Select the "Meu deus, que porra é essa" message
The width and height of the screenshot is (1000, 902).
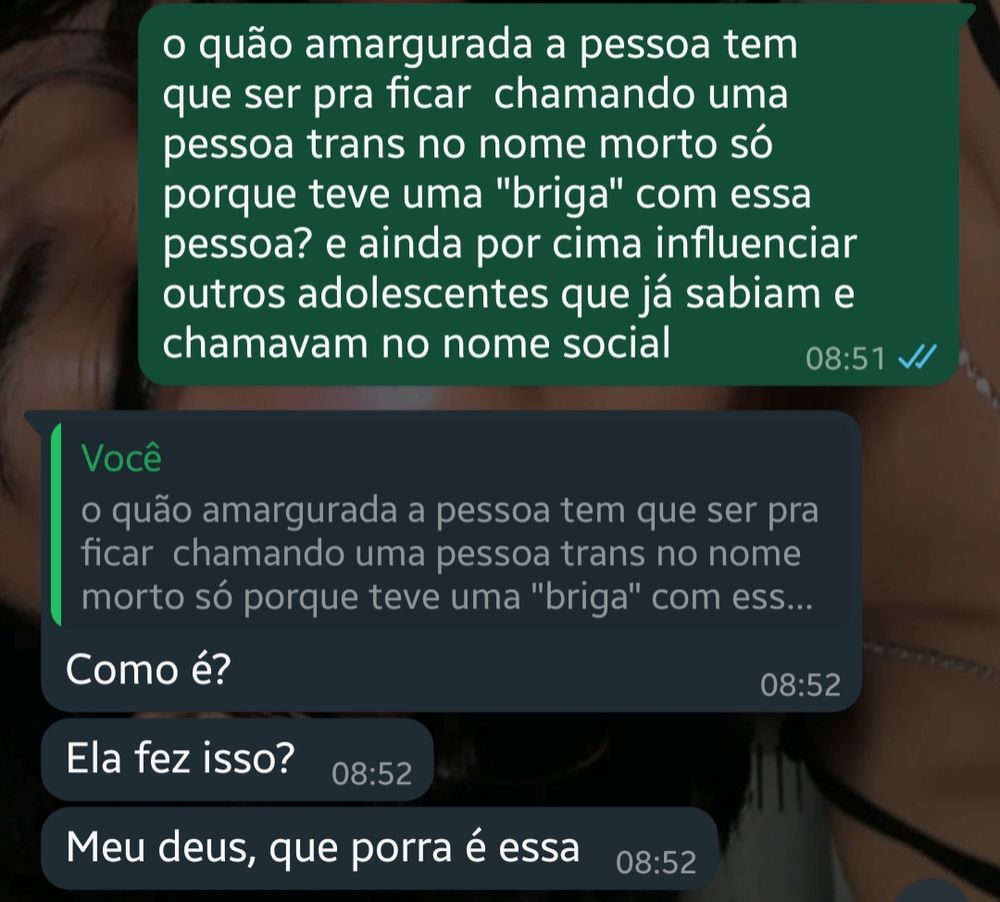379,848
